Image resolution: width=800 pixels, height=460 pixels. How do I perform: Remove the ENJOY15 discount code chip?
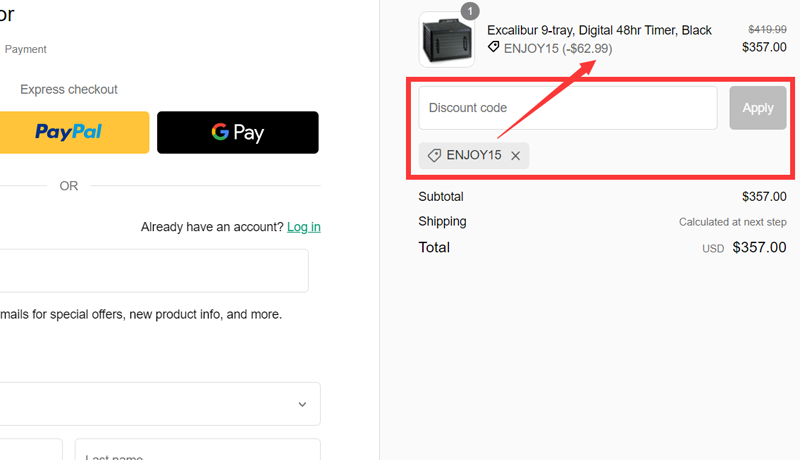point(516,156)
